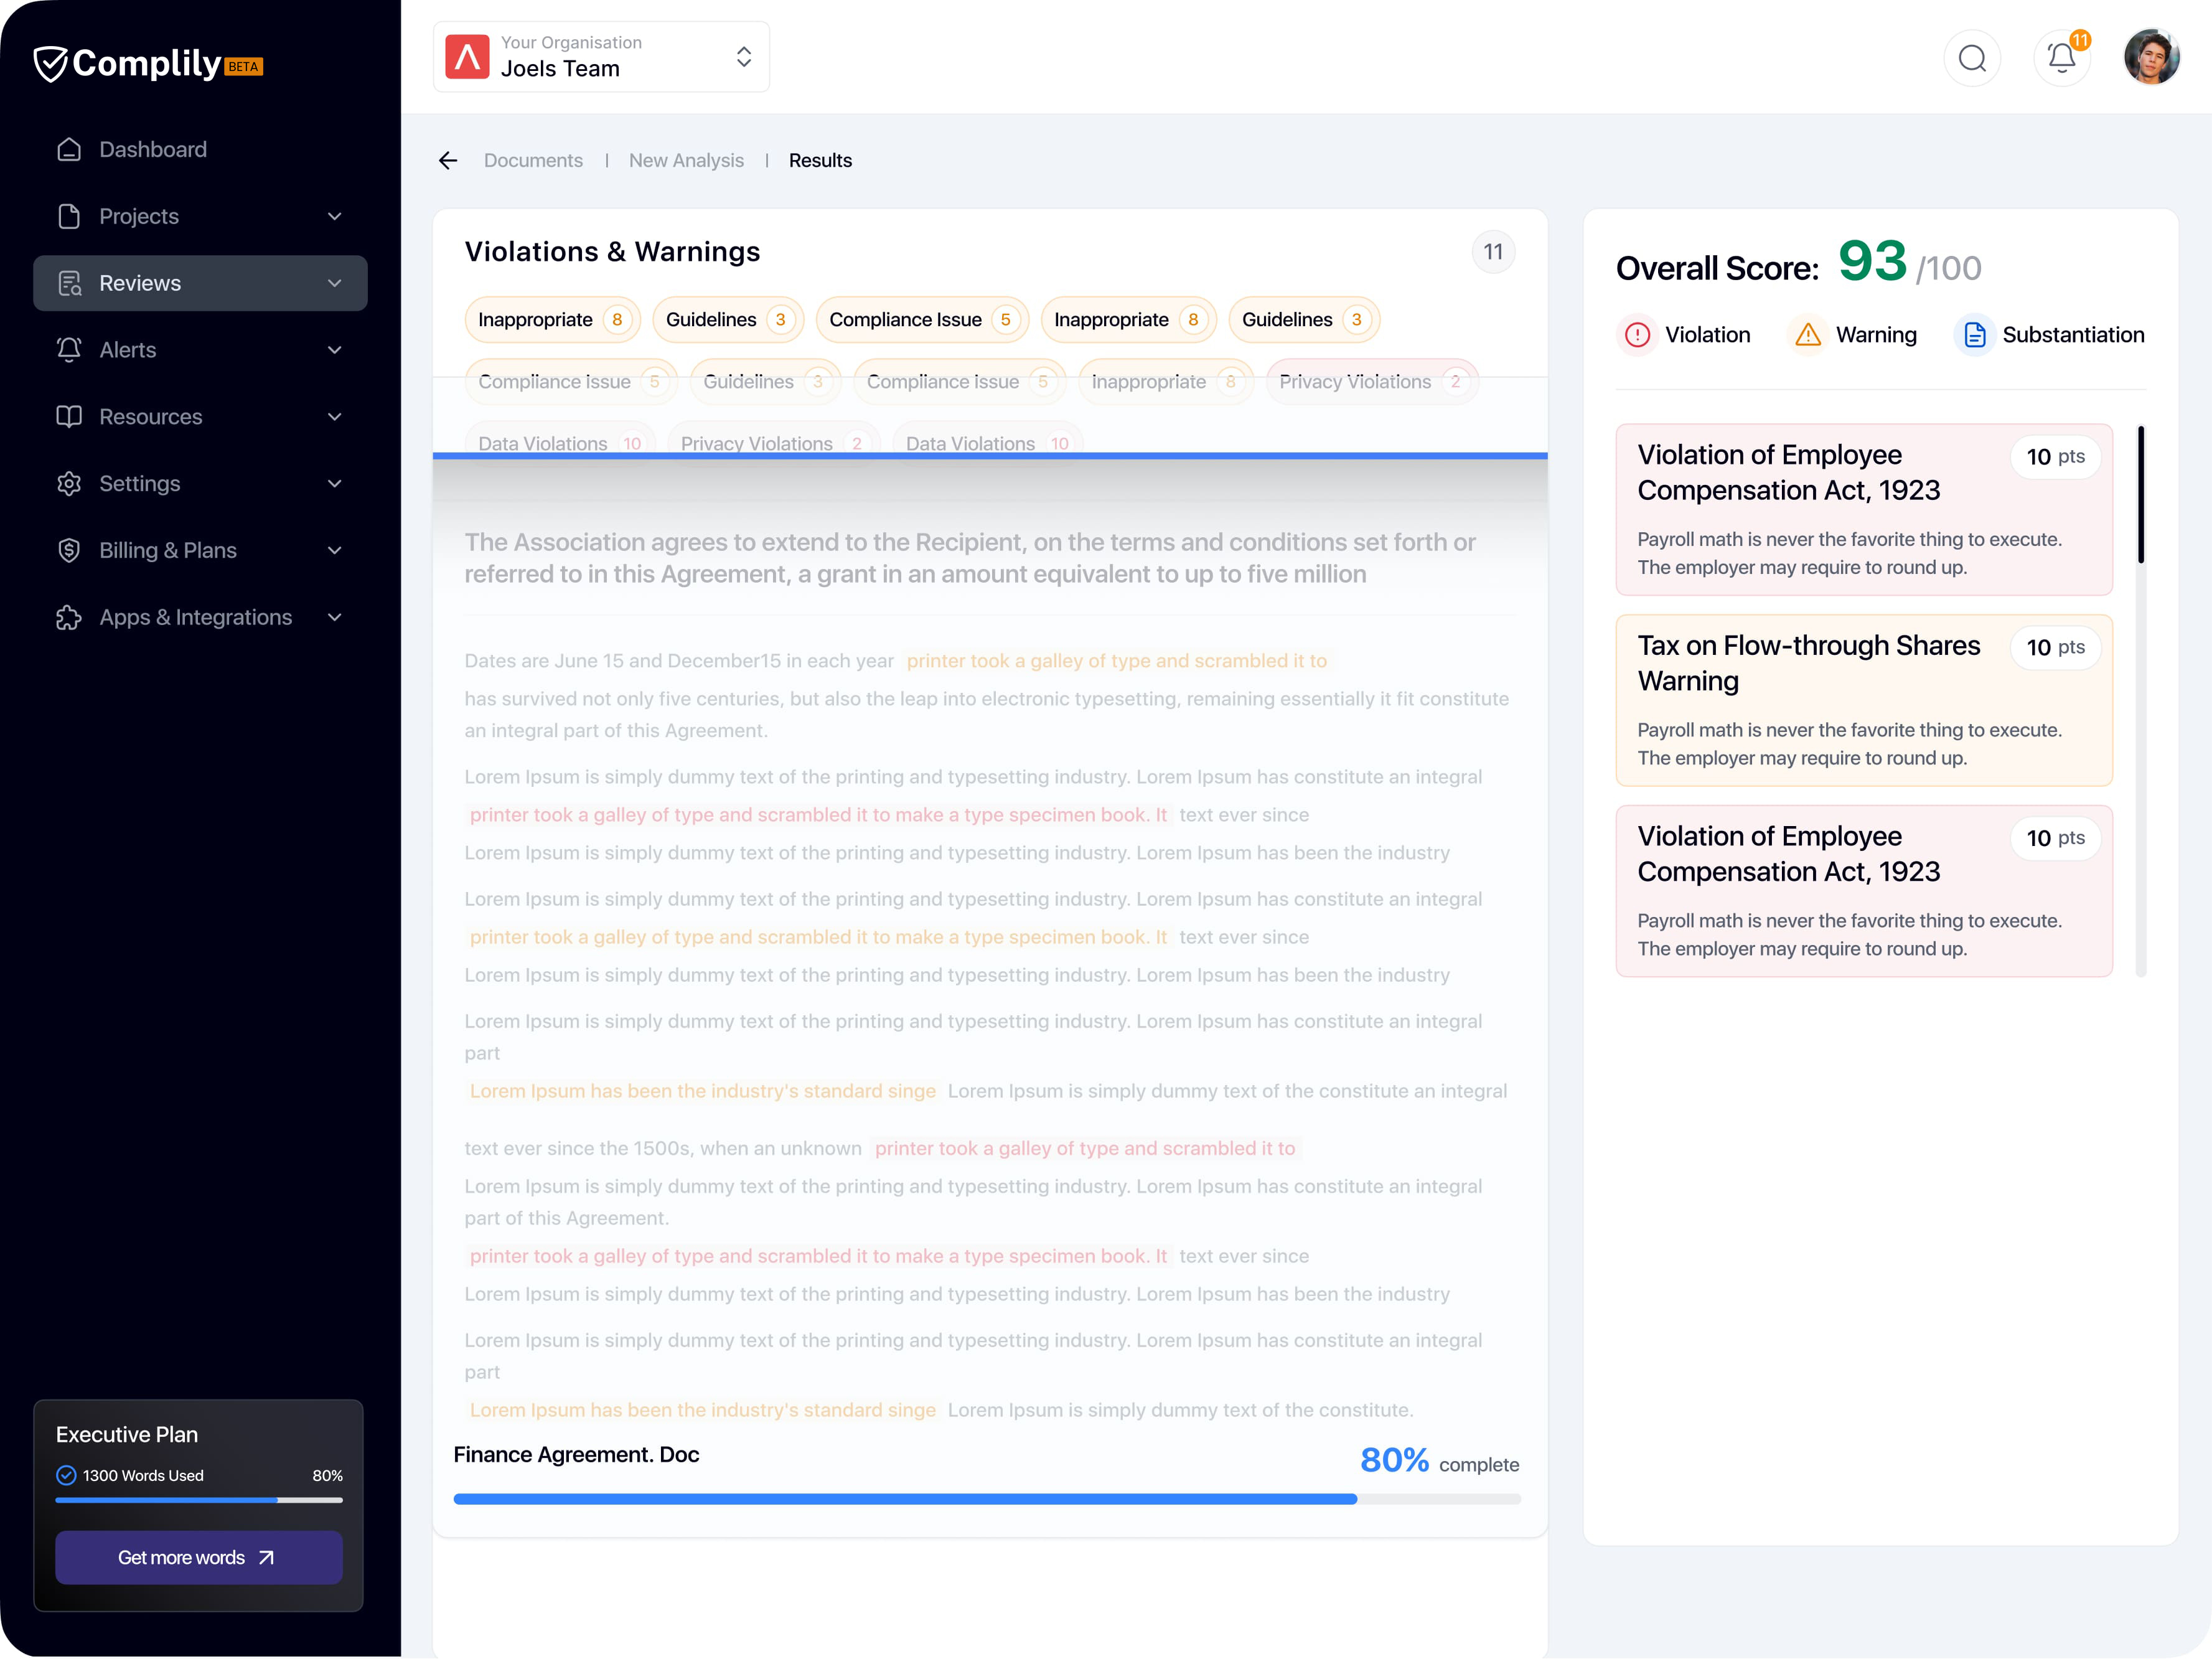Image resolution: width=2212 pixels, height=1659 pixels.
Task: Select first Inappropriate 8 tag
Action: pyautogui.click(x=552, y=320)
